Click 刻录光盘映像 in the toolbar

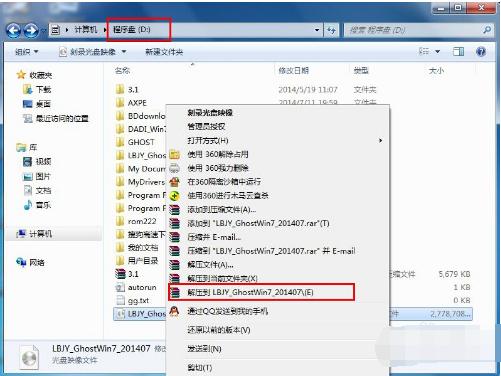[92, 52]
